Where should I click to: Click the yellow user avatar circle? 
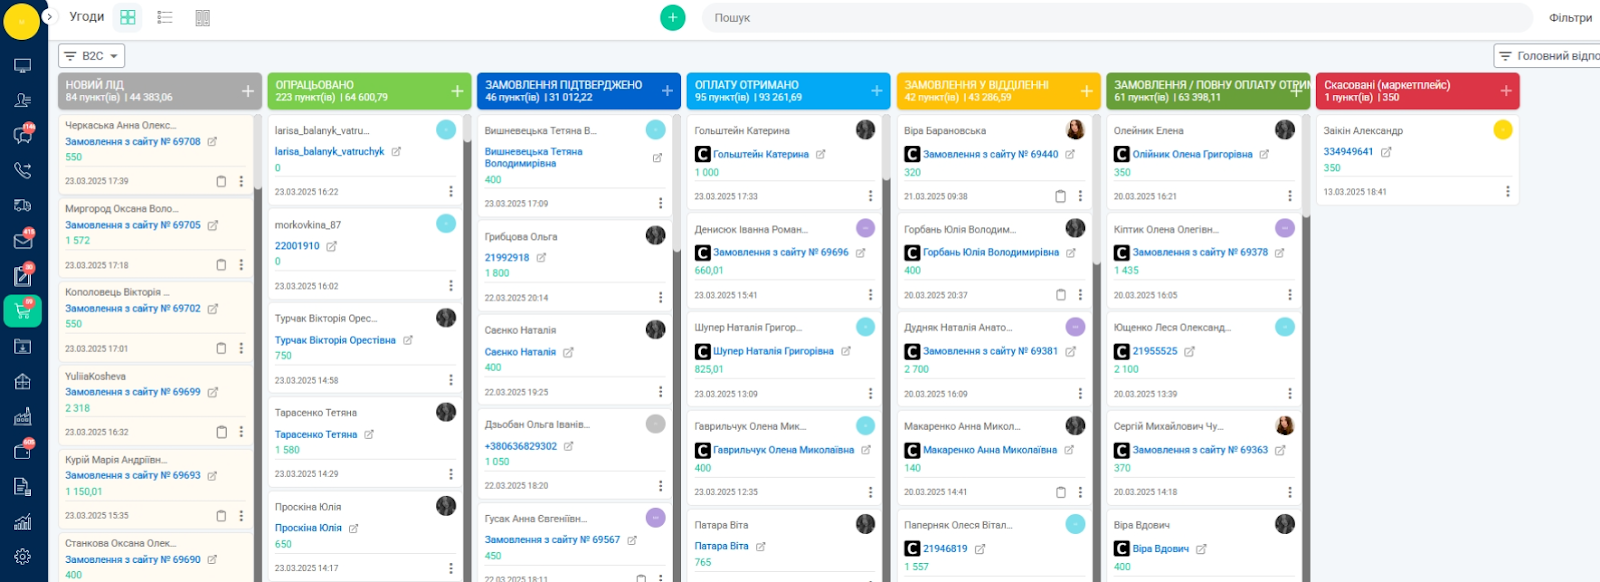[21, 21]
